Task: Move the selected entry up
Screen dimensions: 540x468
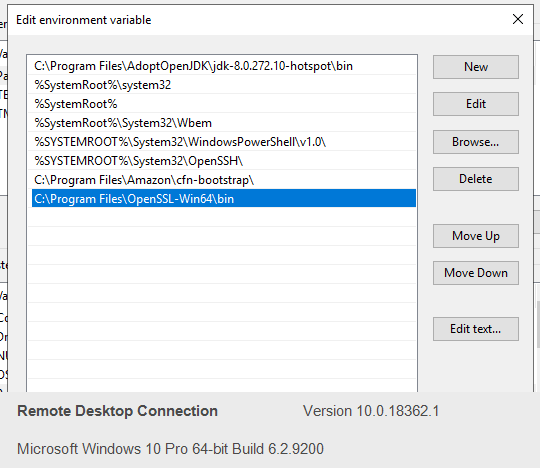Action: click(x=476, y=236)
